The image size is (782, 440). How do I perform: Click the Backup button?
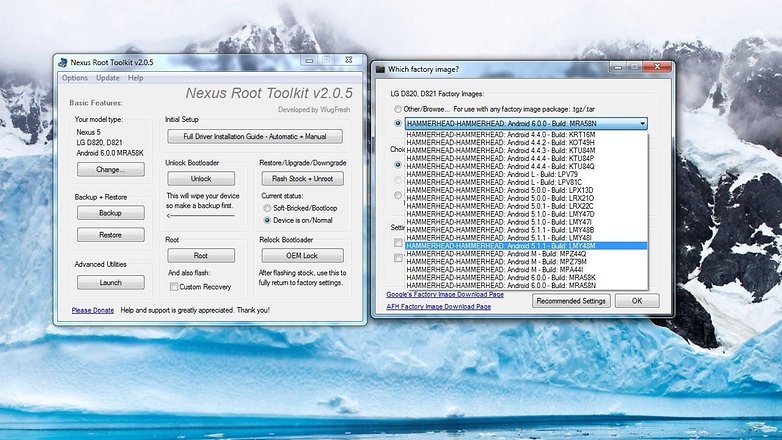[x=111, y=213]
